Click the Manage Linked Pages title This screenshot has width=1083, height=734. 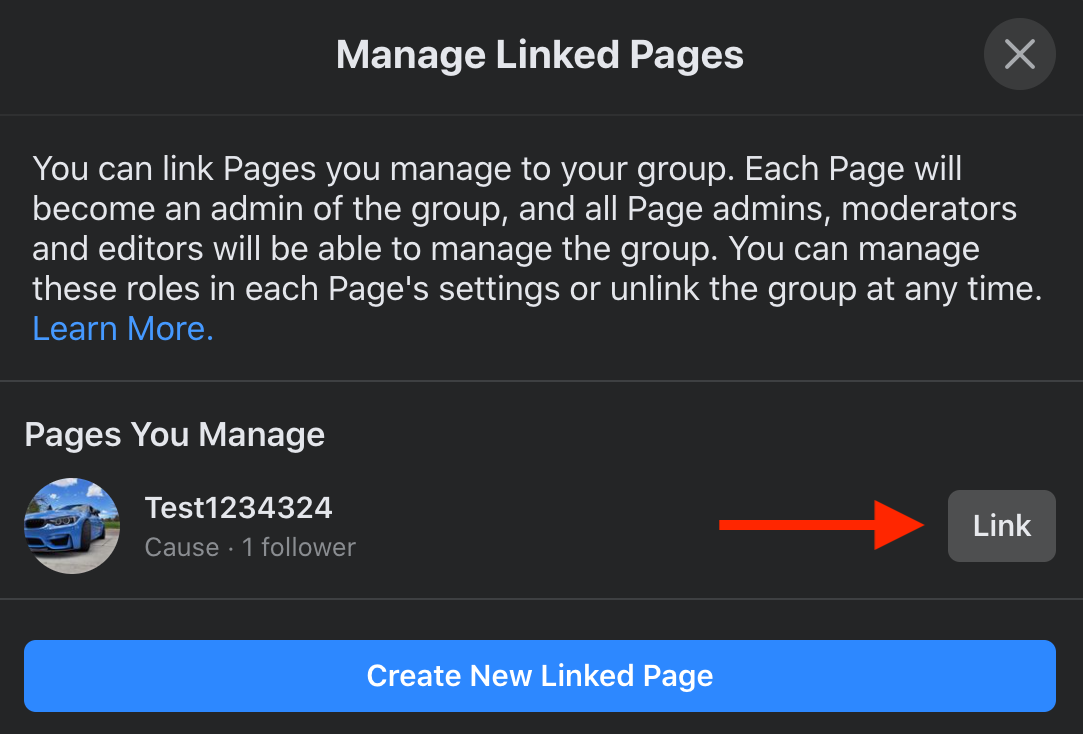point(540,54)
